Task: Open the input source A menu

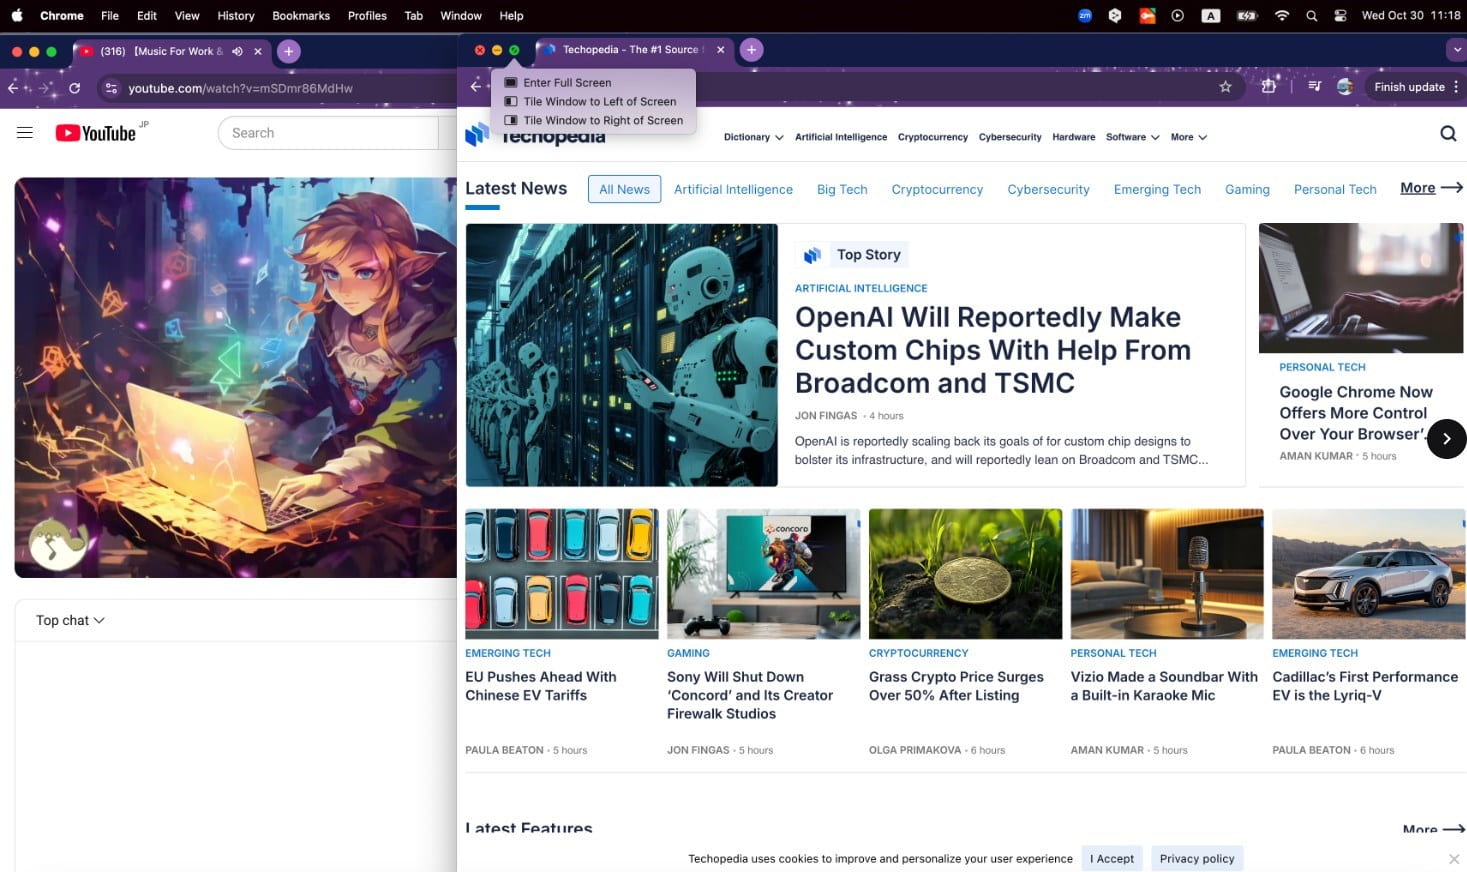Action: [x=1211, y=15]
